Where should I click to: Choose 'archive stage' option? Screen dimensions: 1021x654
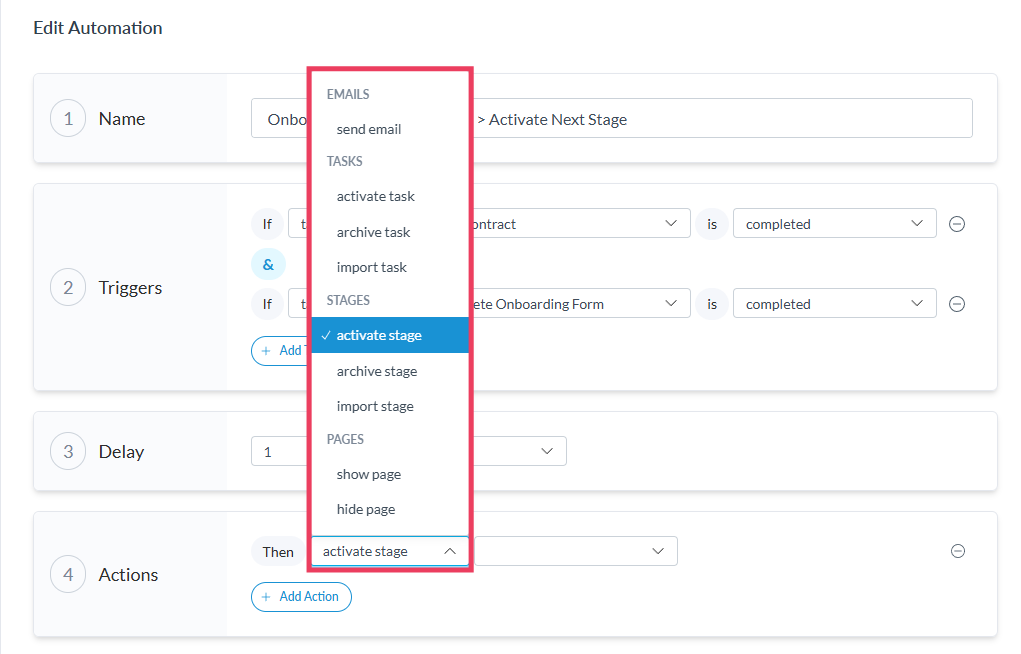click(377, 371)
